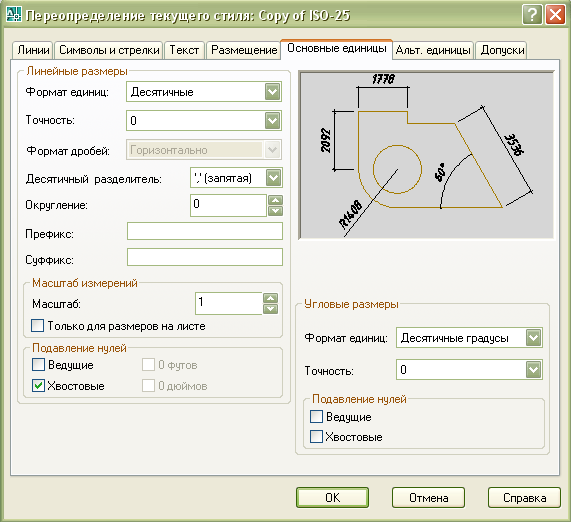
Task: Click the Масштаб value field
Action: click(229, 303)
